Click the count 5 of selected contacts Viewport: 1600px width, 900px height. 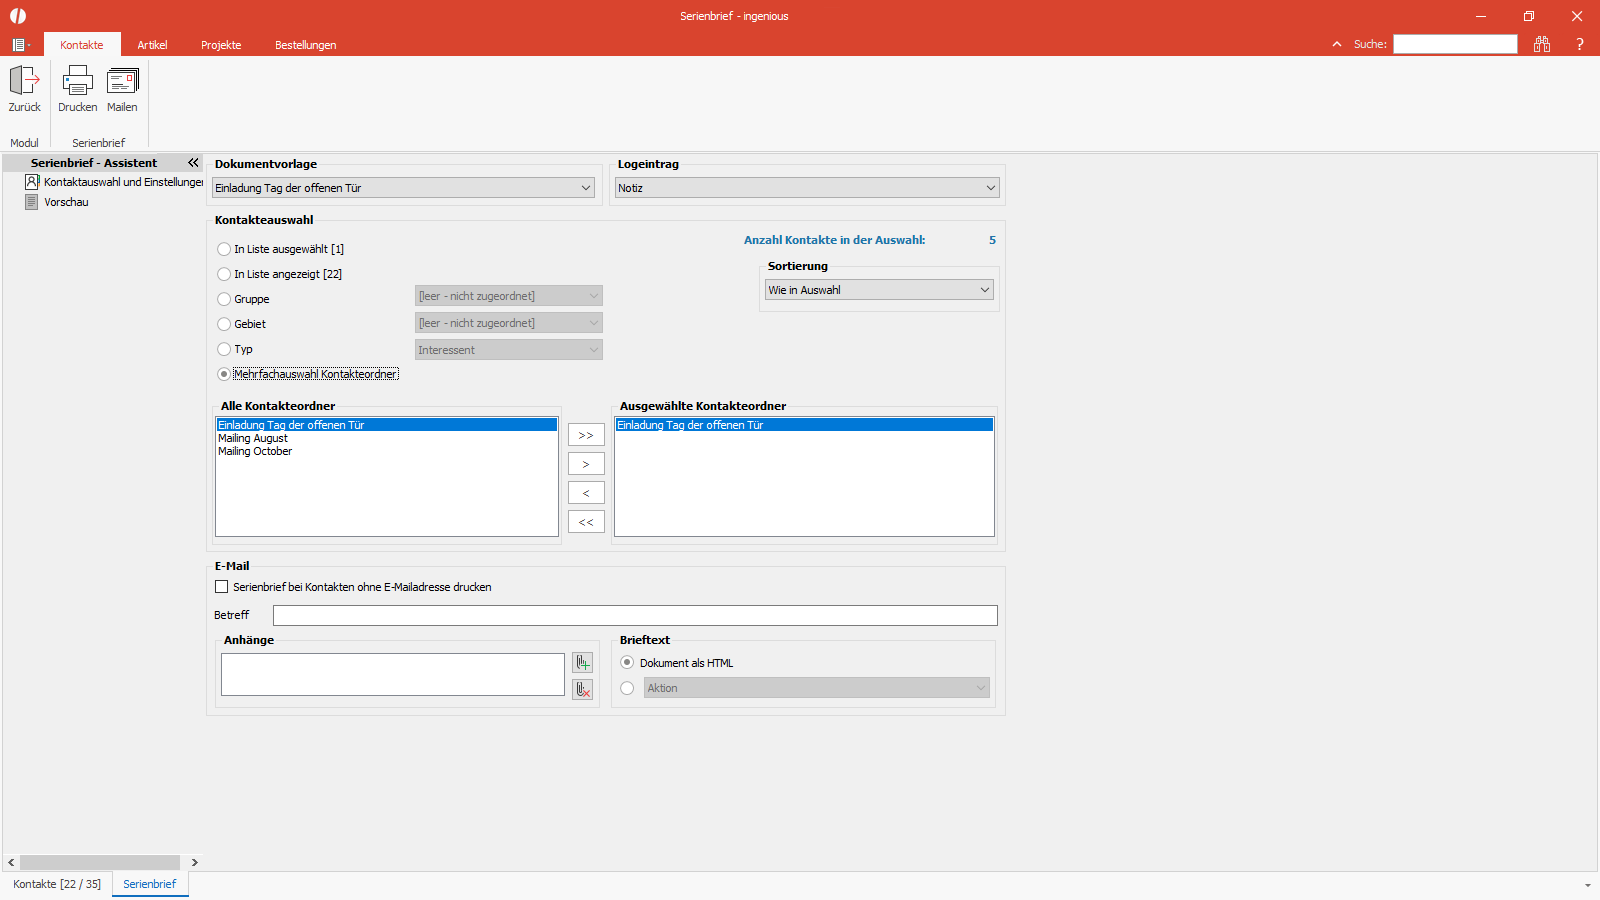pyautogui.click(x=992, y=240)
